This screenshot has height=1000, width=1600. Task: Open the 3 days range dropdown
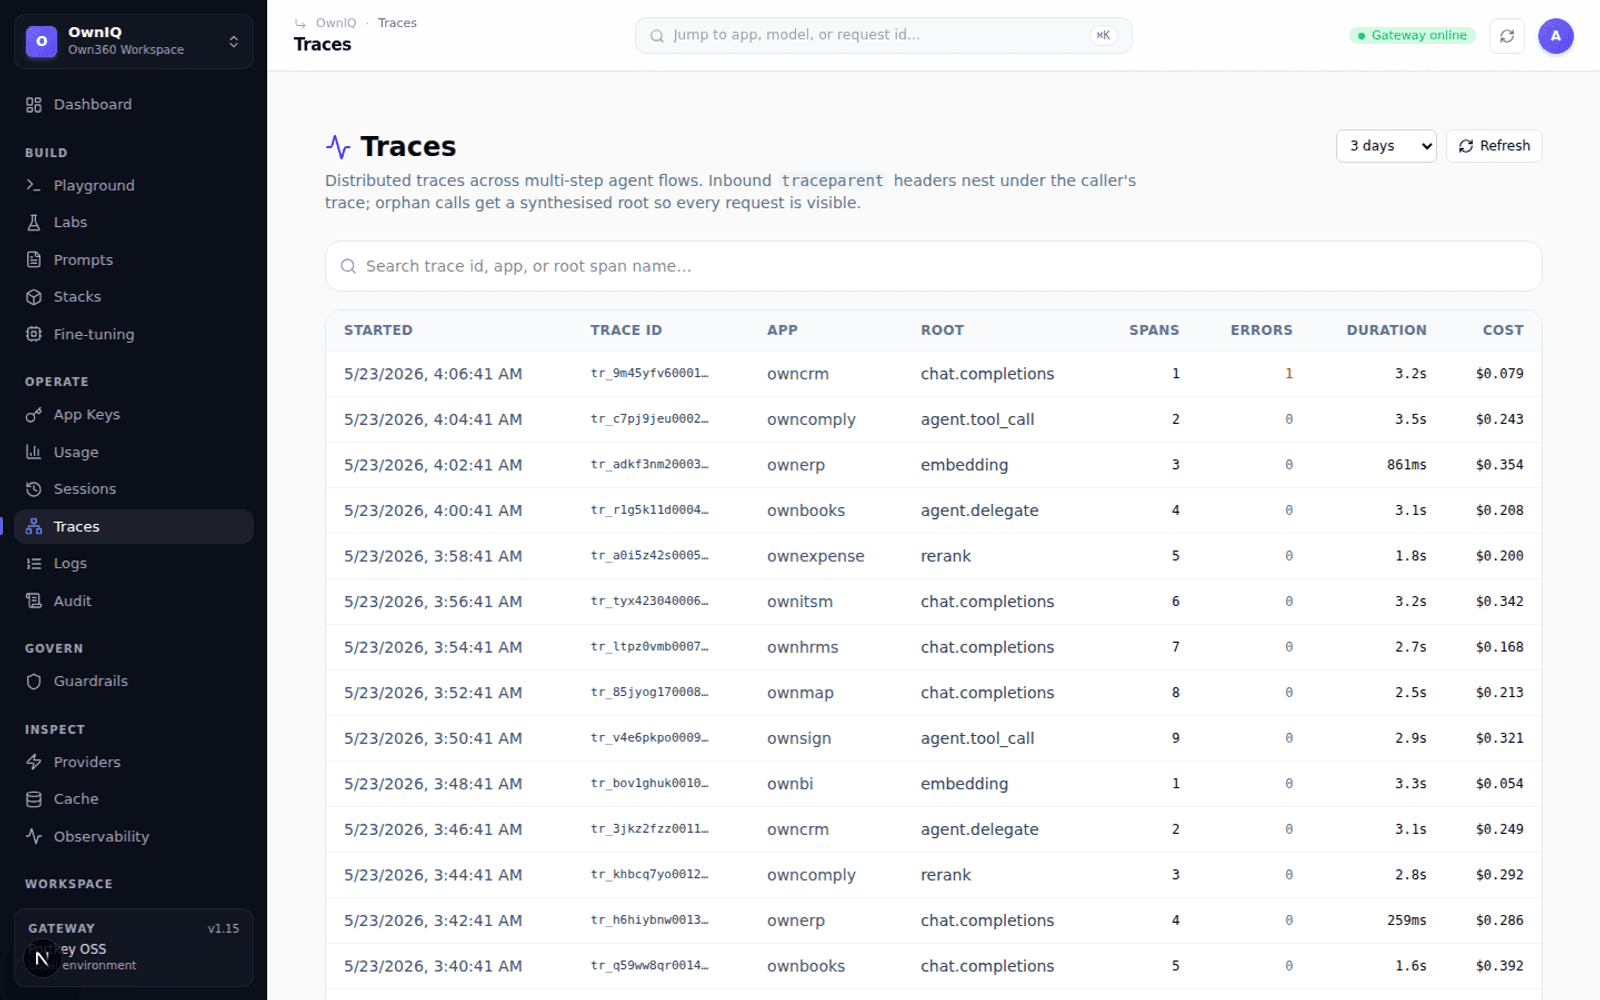(1386, 146)
